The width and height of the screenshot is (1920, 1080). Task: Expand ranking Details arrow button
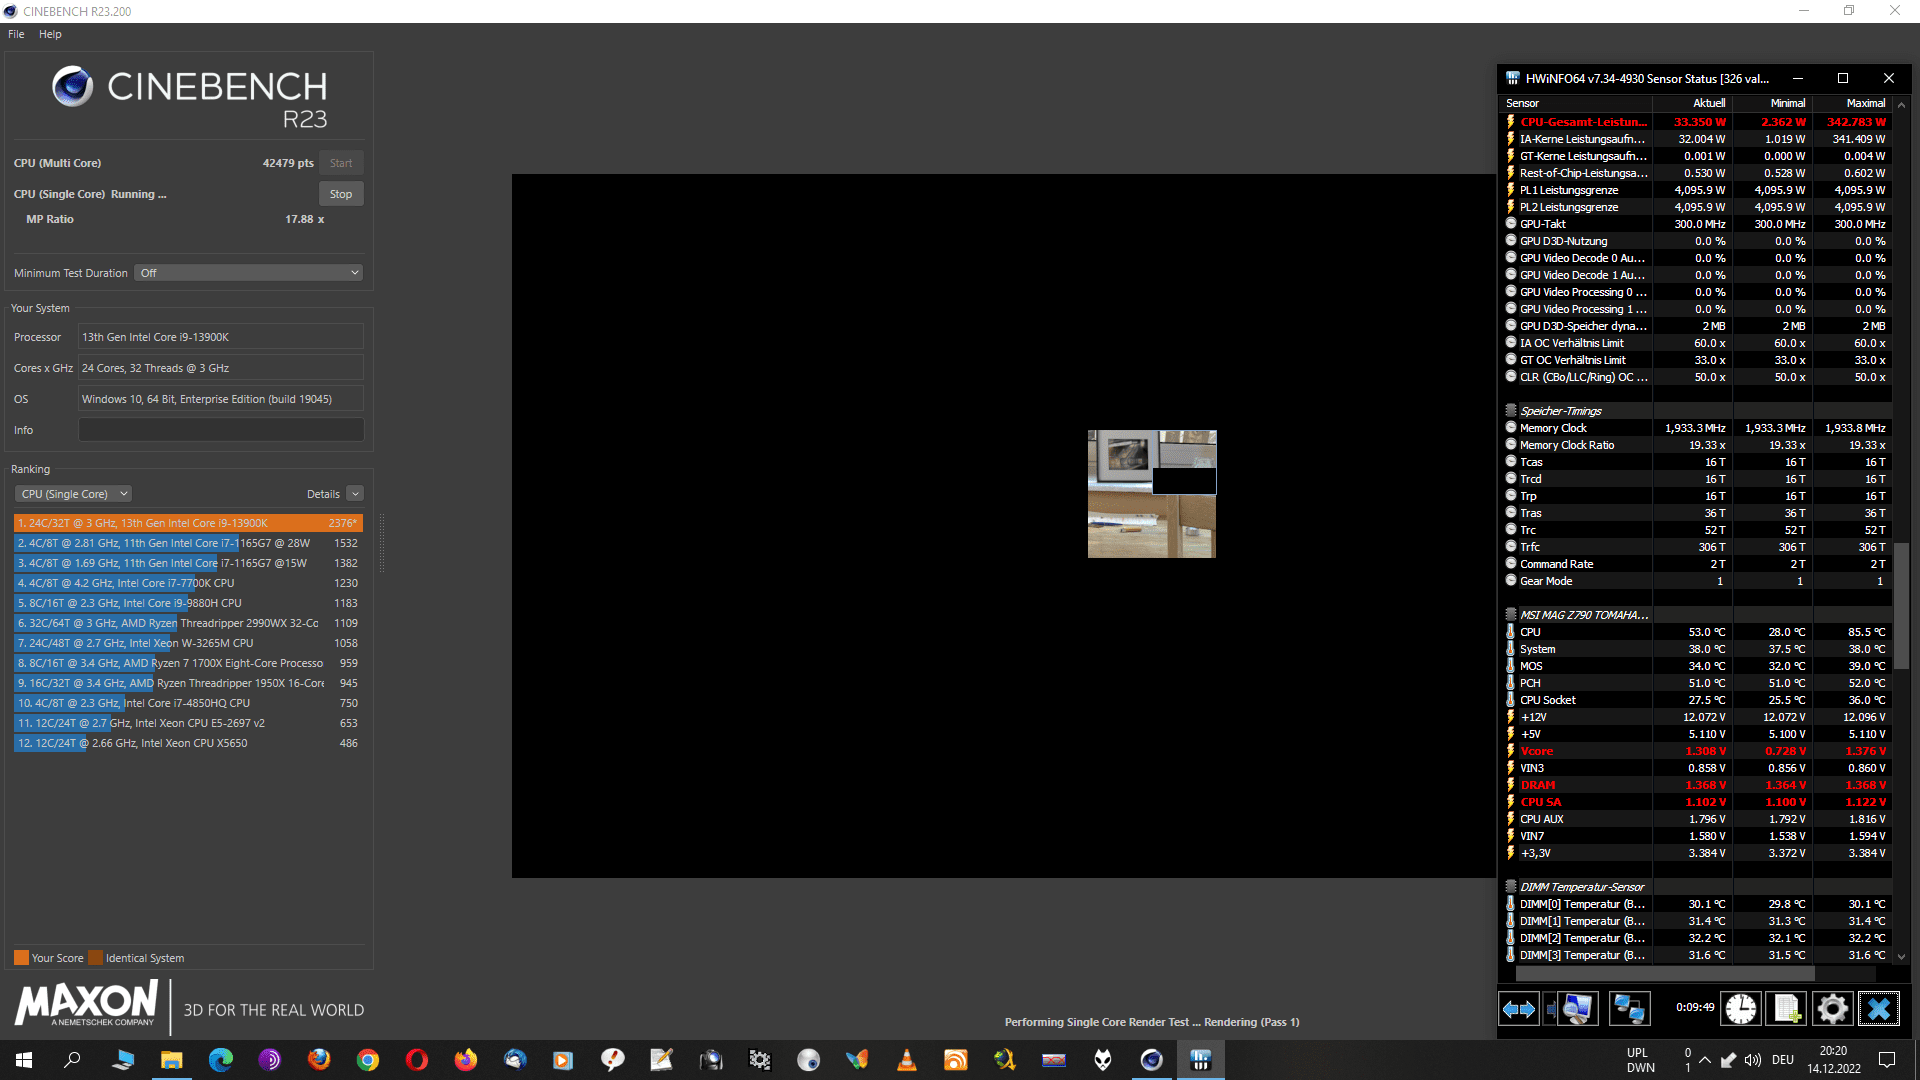(x=355, y=494)
